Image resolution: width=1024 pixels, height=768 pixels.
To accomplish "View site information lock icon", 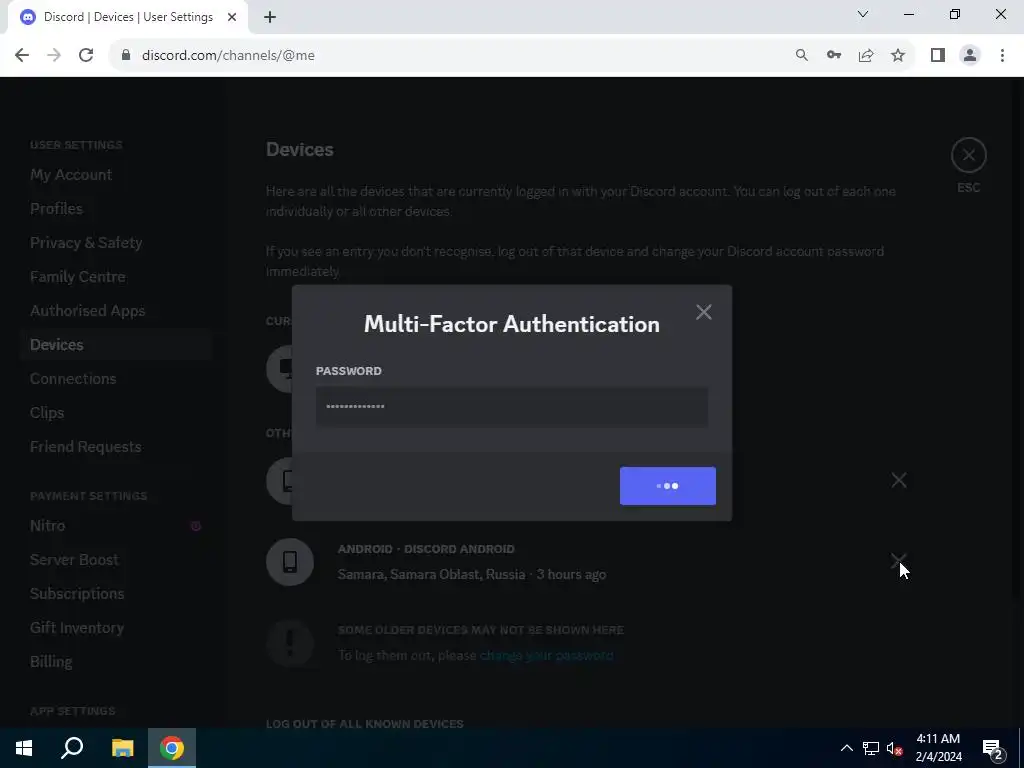I will [126, 56].
